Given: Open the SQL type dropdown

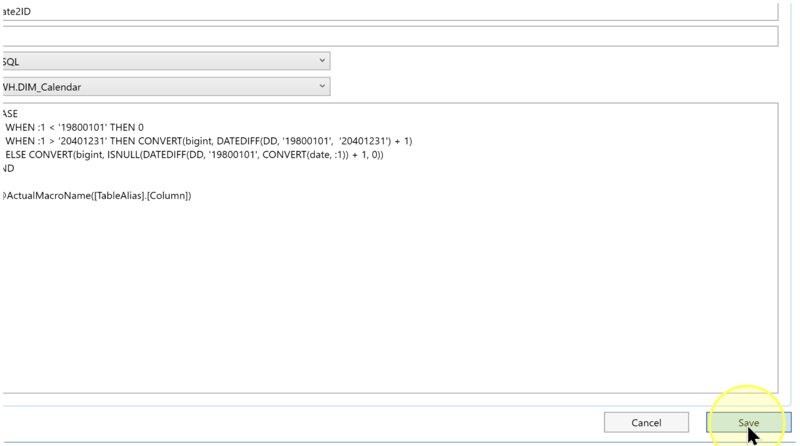Looking at the screenshot, I should (x=165, y=61).
